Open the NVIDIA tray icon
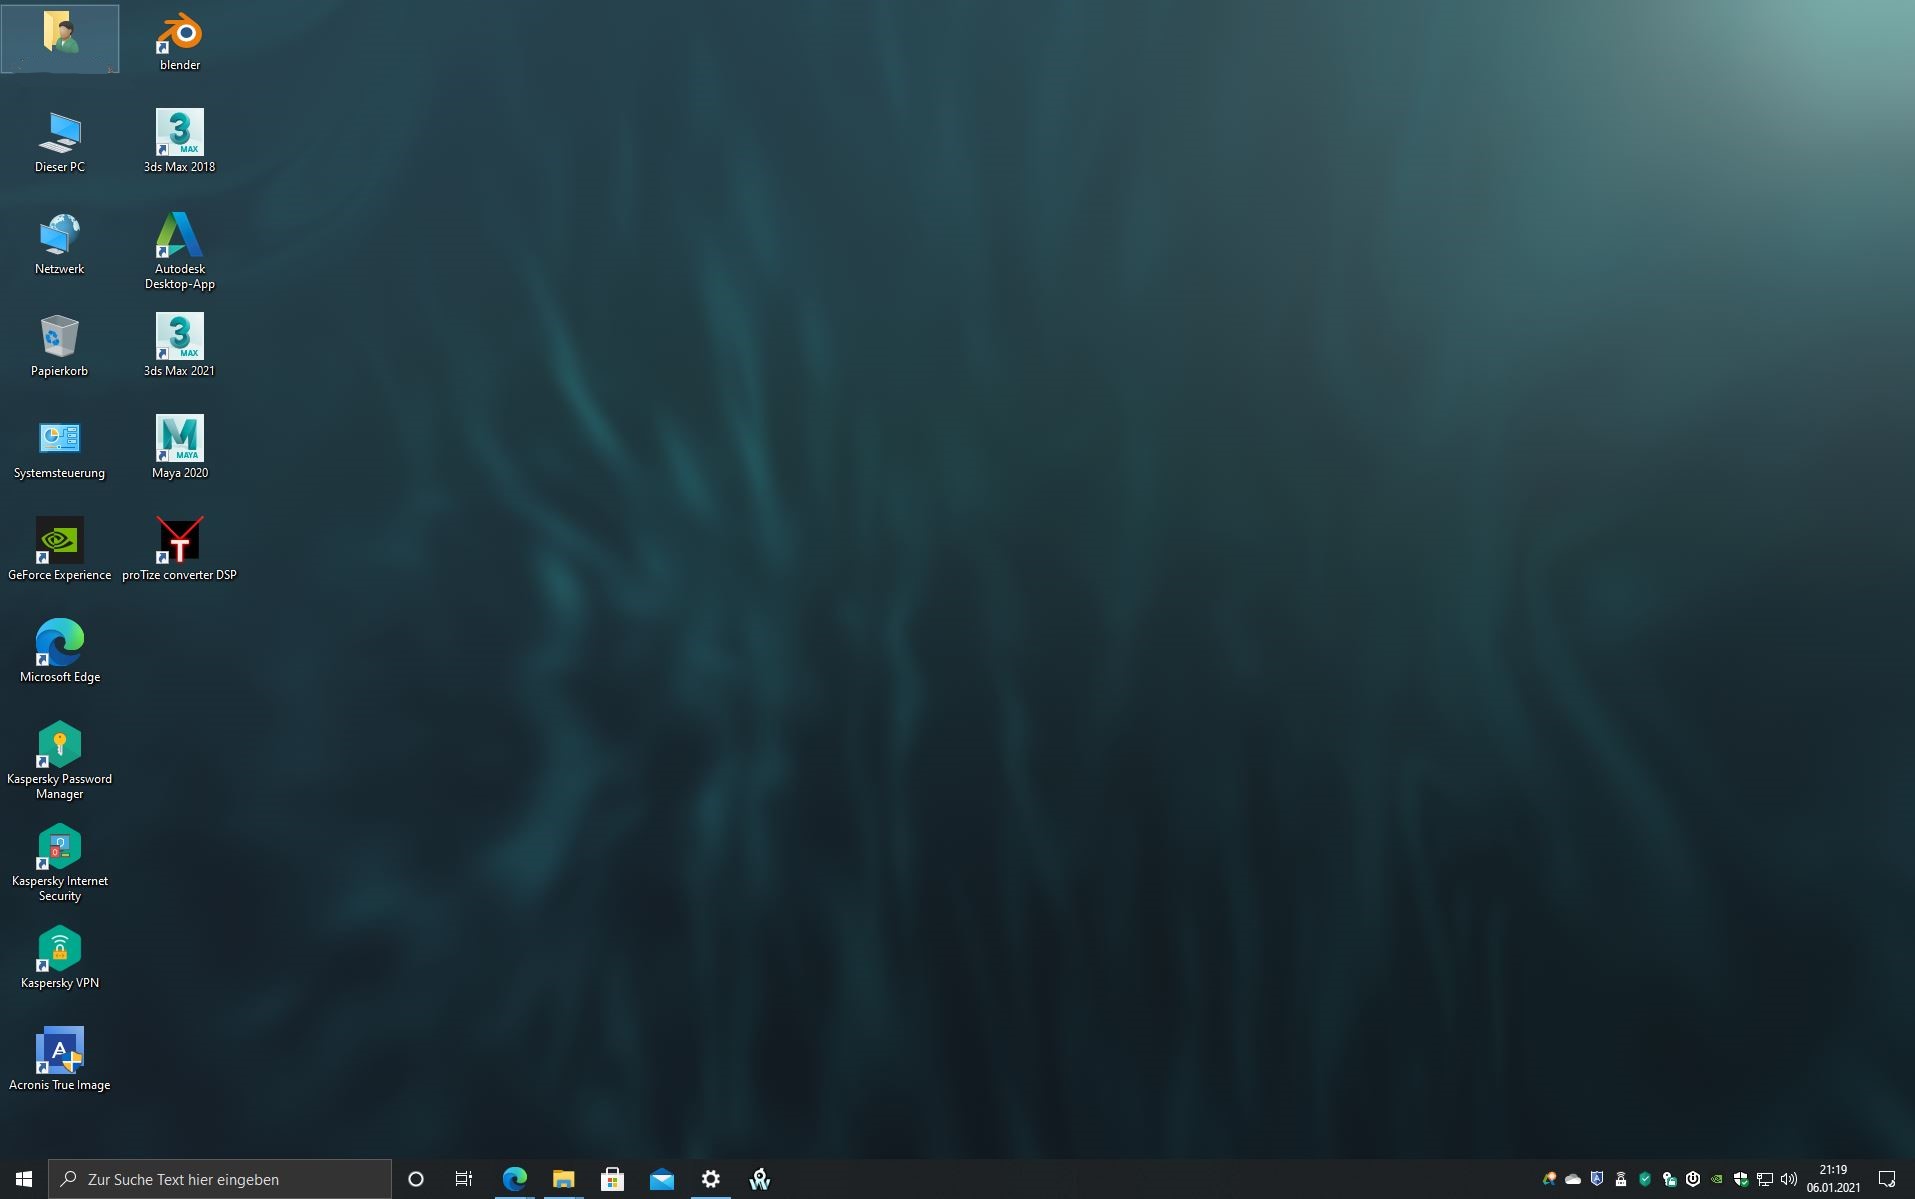Image resolution: width=1915 pixels, height=1199 pixels. tap(1717, 1179)
